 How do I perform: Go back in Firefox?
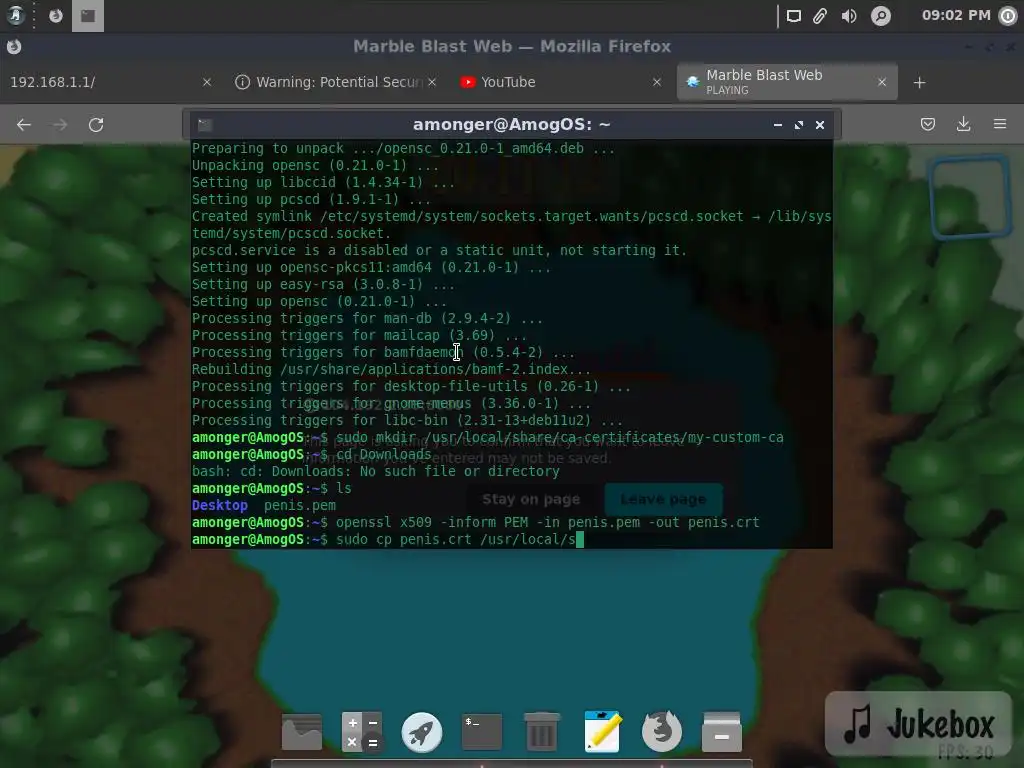(x=24, y=125)
